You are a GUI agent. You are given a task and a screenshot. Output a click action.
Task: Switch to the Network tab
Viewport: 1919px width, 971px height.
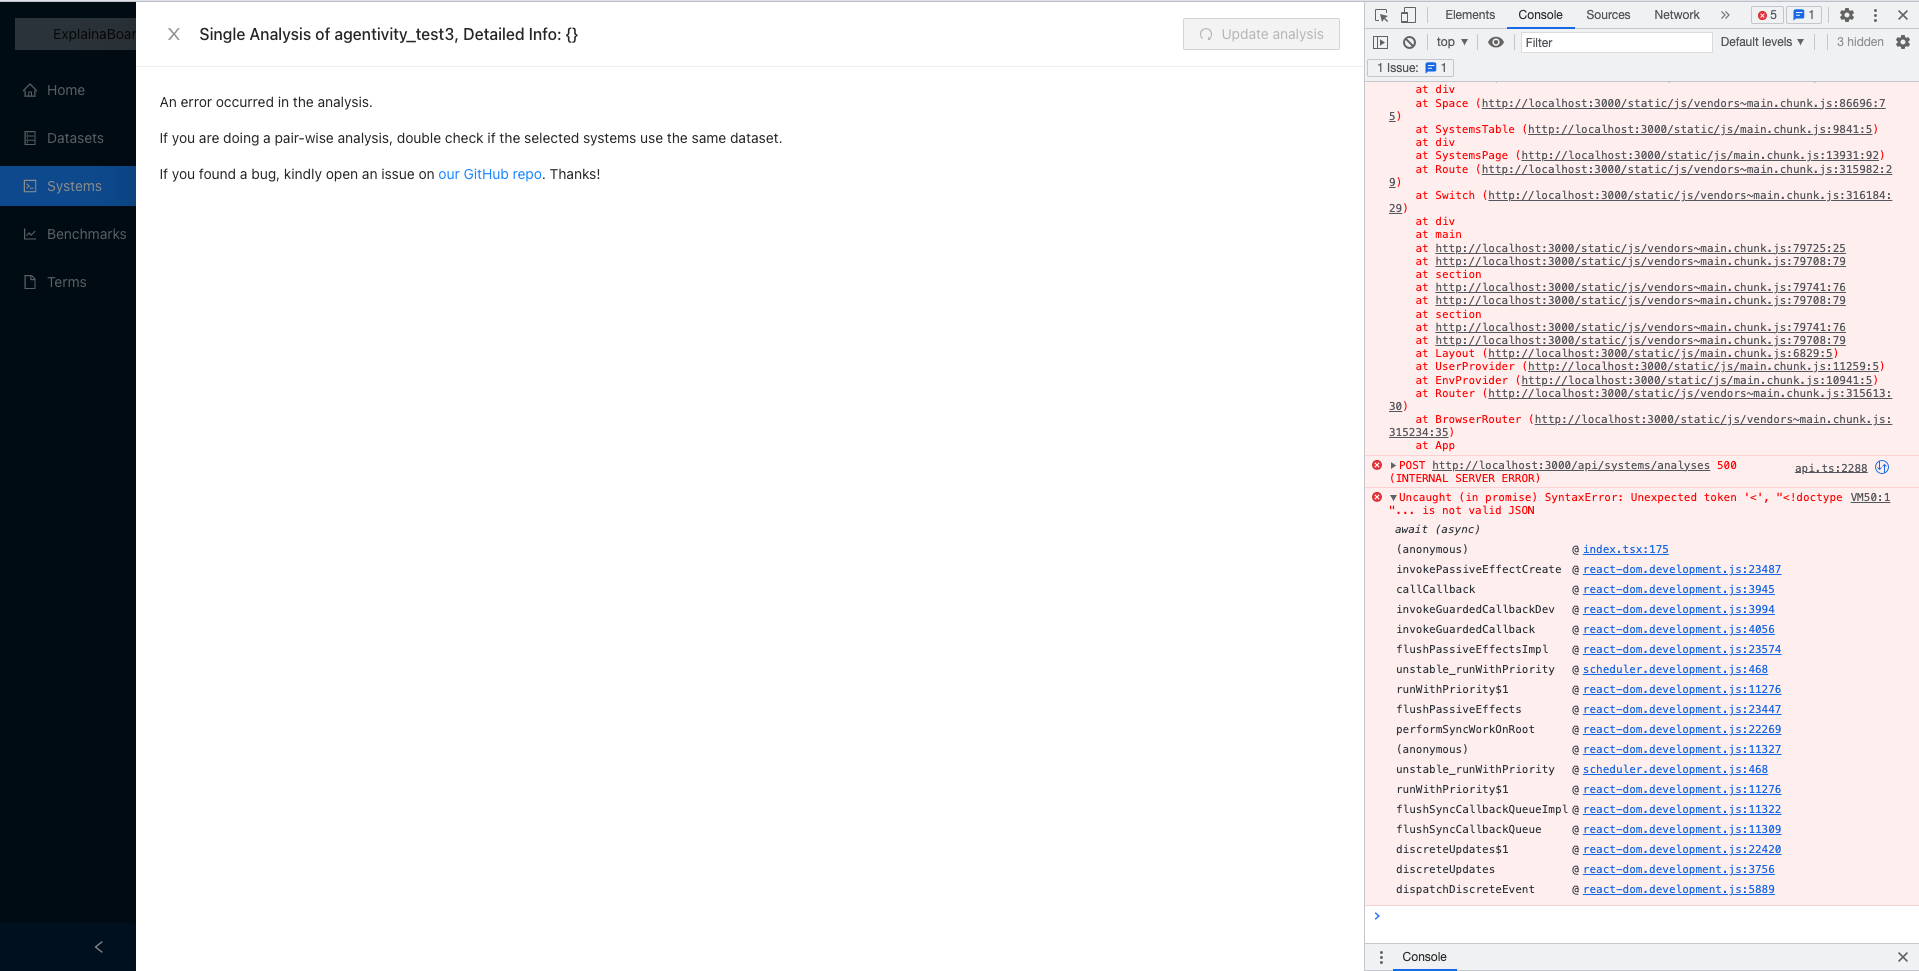1675,14
